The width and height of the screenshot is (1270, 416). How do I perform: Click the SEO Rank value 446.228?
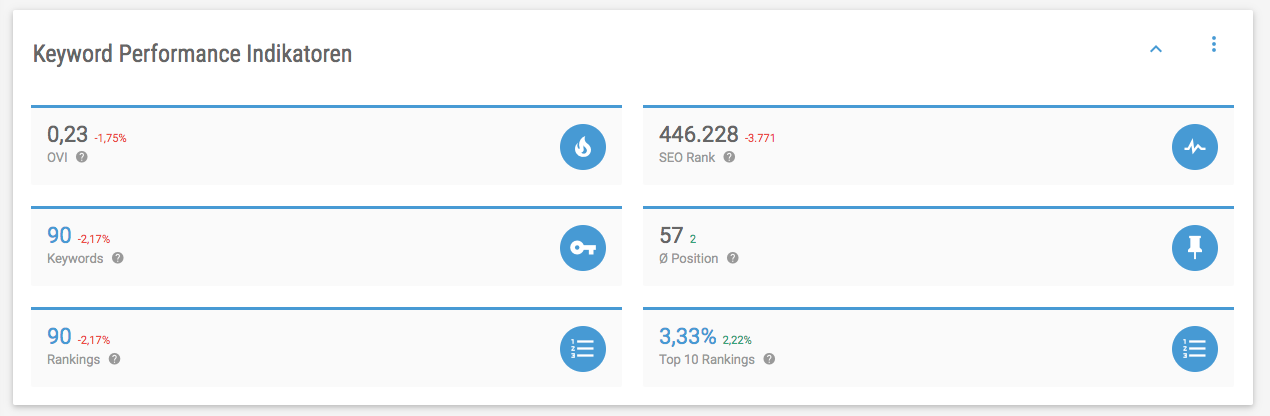point(699,135)
